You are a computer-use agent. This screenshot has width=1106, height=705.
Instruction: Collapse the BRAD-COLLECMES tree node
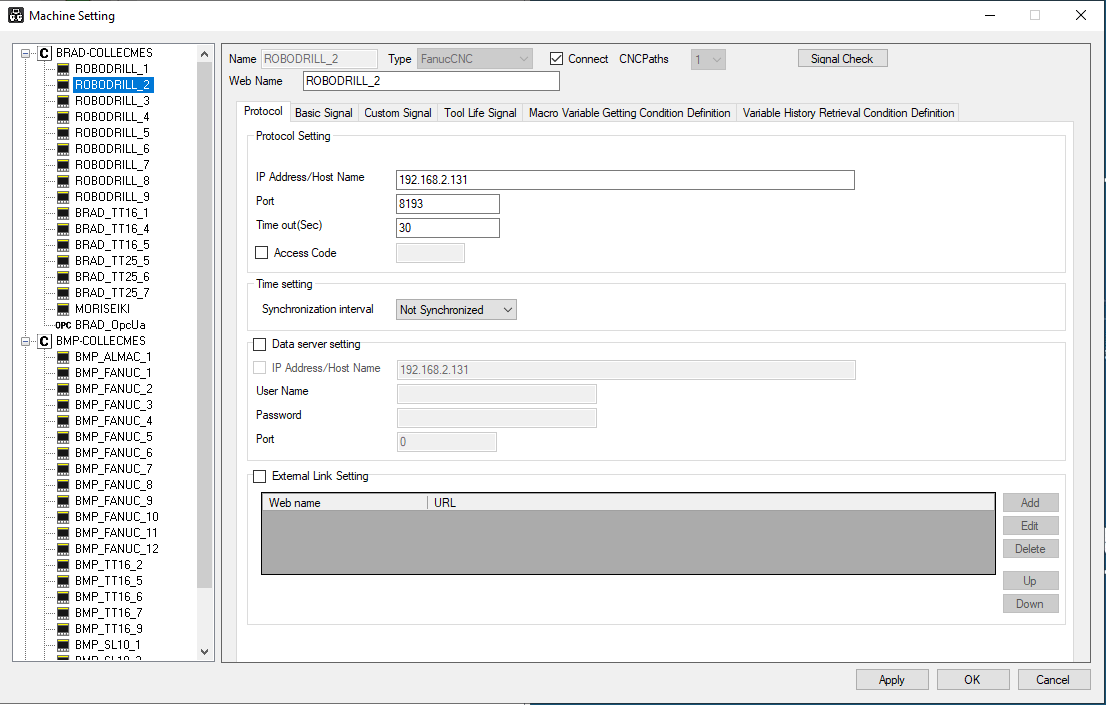click(25, 53)
